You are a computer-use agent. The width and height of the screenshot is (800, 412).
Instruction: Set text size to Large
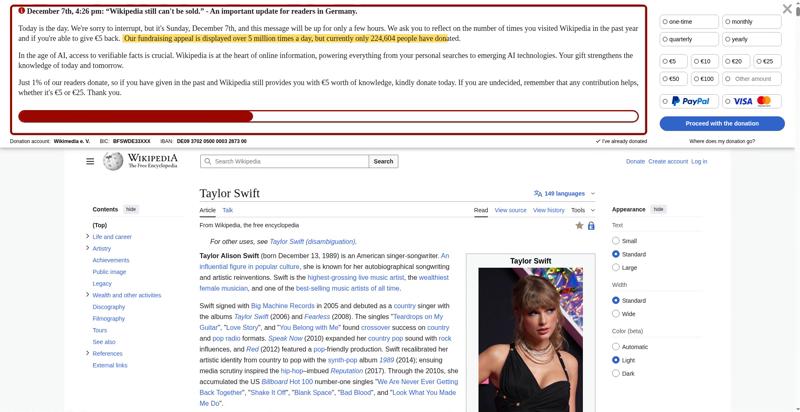616,267
